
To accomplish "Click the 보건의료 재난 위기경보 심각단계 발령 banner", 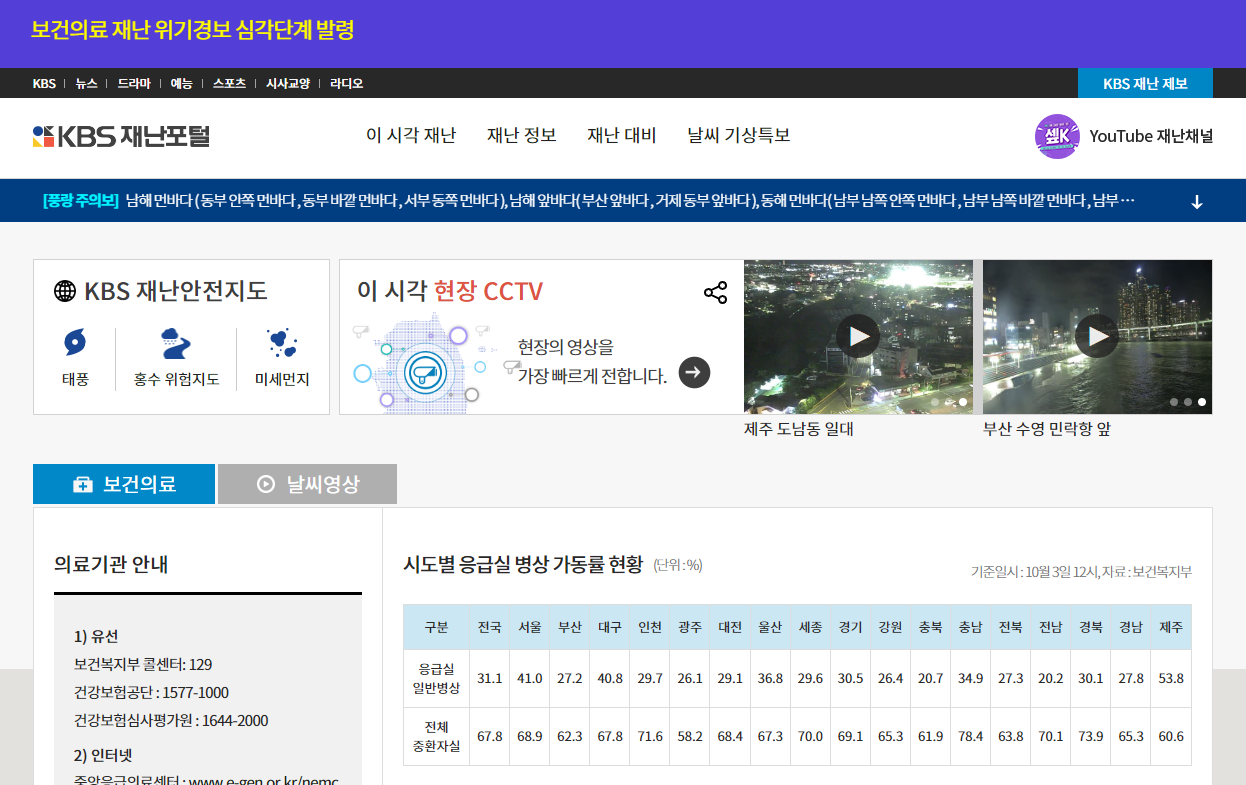I will [193, 29].
